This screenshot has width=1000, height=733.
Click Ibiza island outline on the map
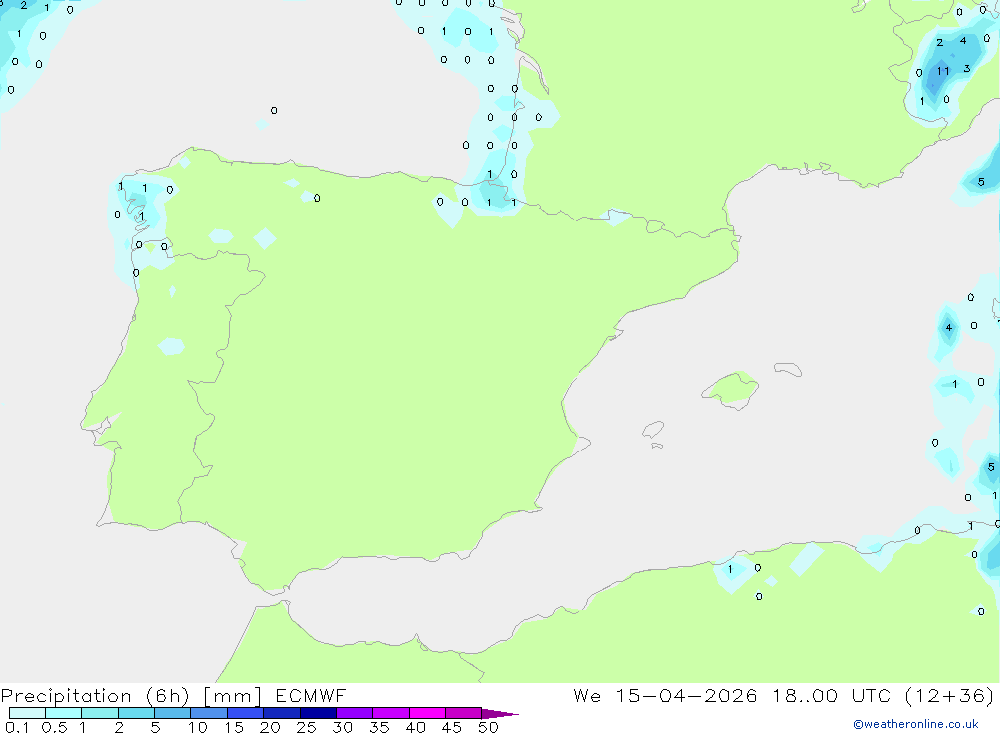point(653,429)
